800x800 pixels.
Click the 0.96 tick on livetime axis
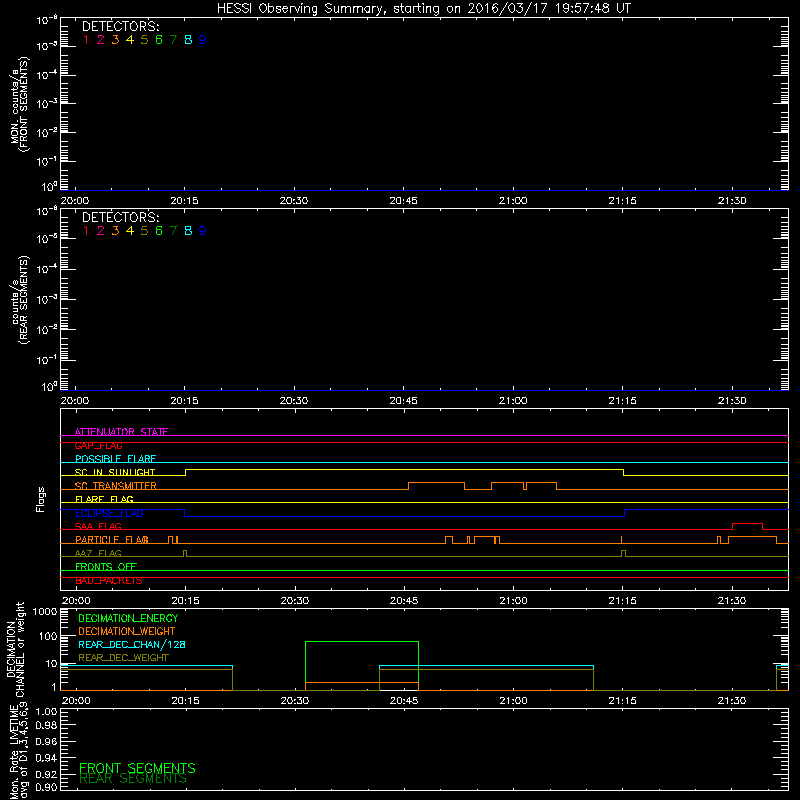[x=47, y=741]
